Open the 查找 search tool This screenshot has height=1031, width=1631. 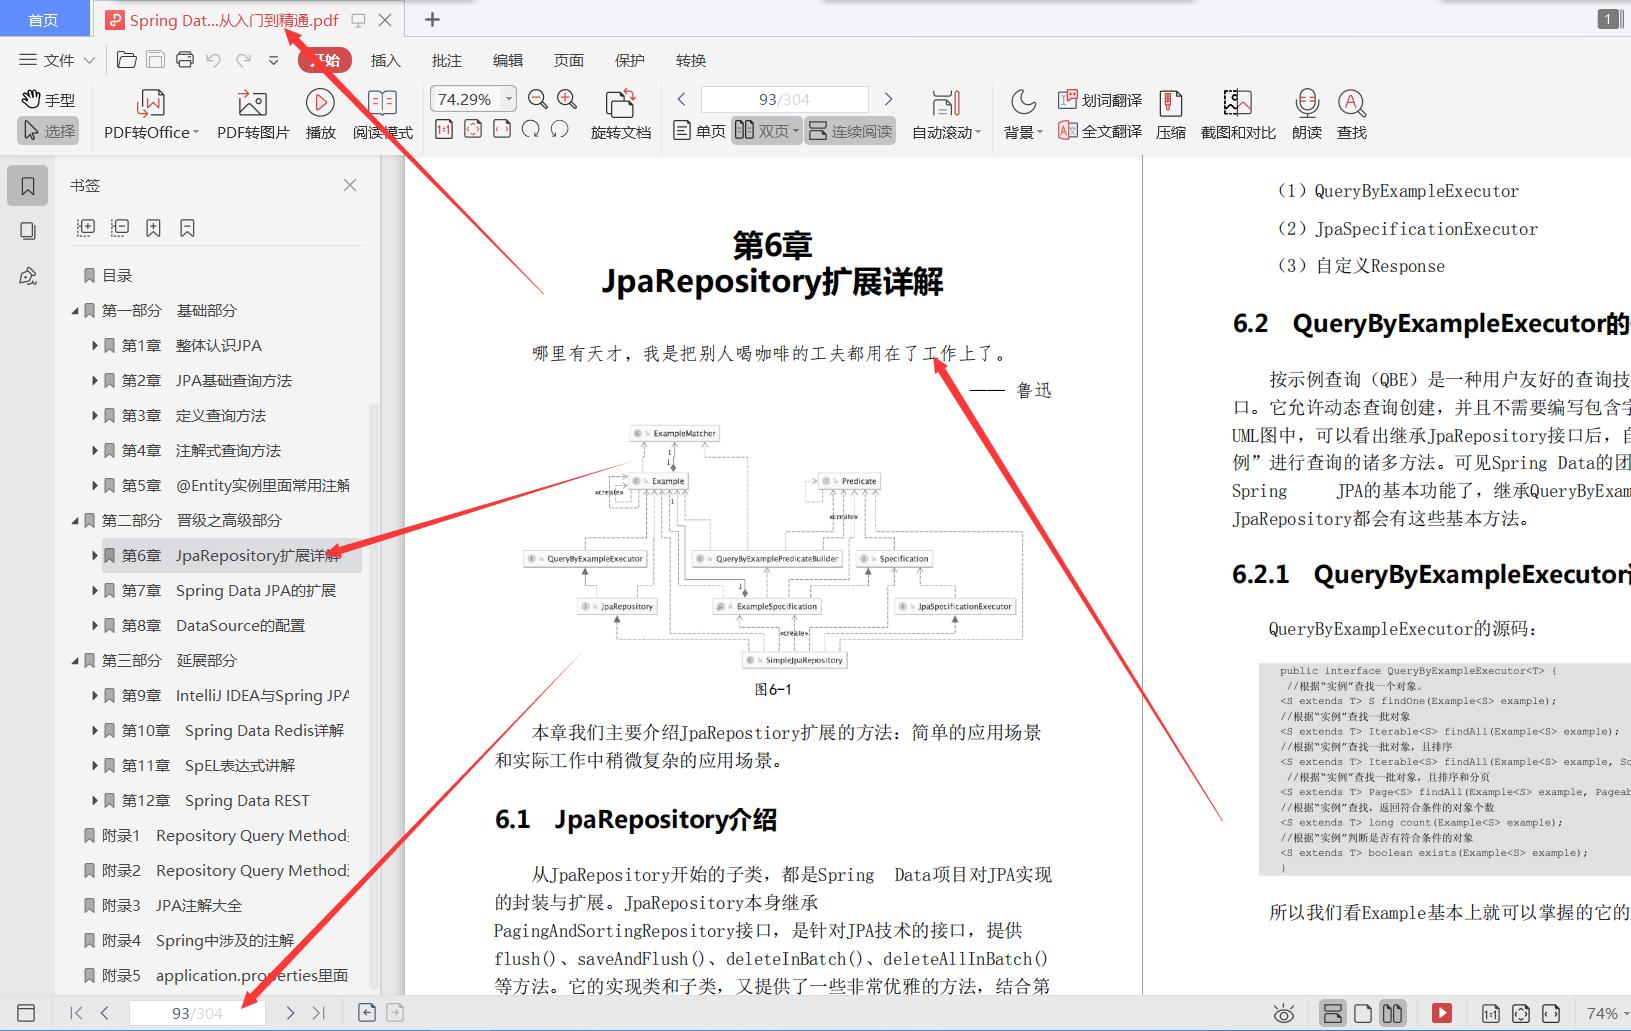pyautogui.click(x=1351, y=104)
